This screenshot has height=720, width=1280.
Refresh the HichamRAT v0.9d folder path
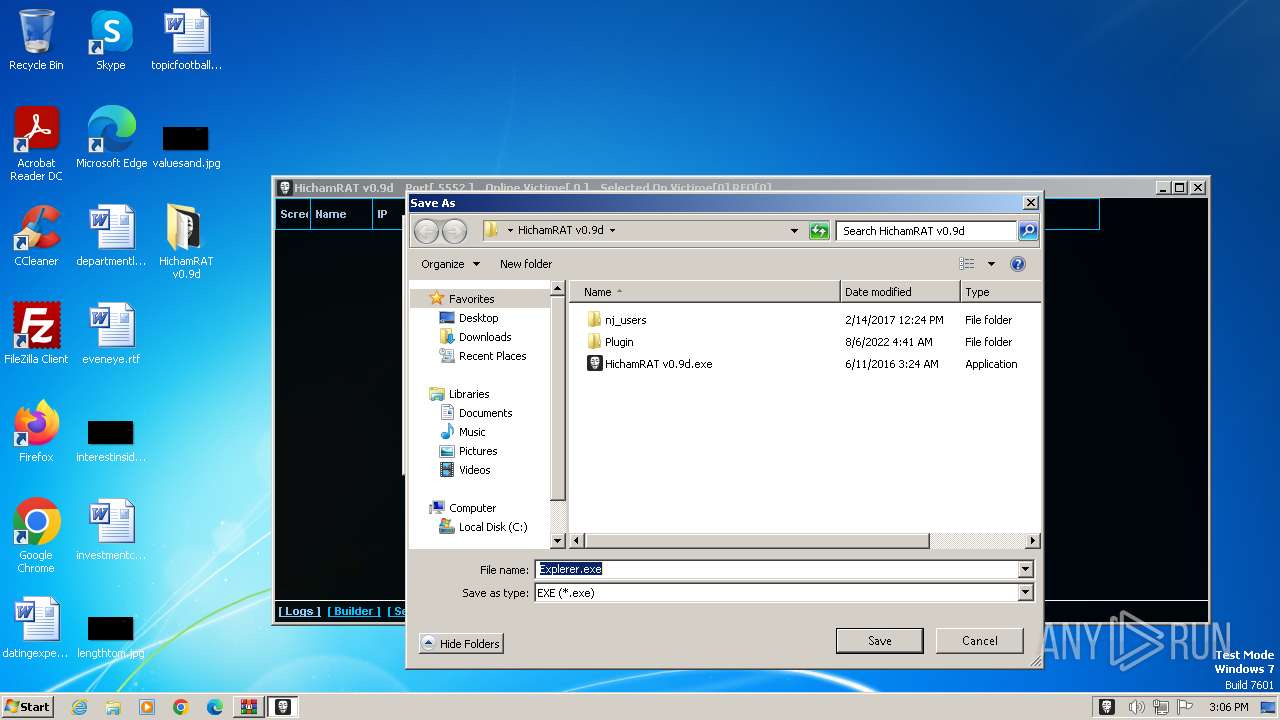point(819,231)
